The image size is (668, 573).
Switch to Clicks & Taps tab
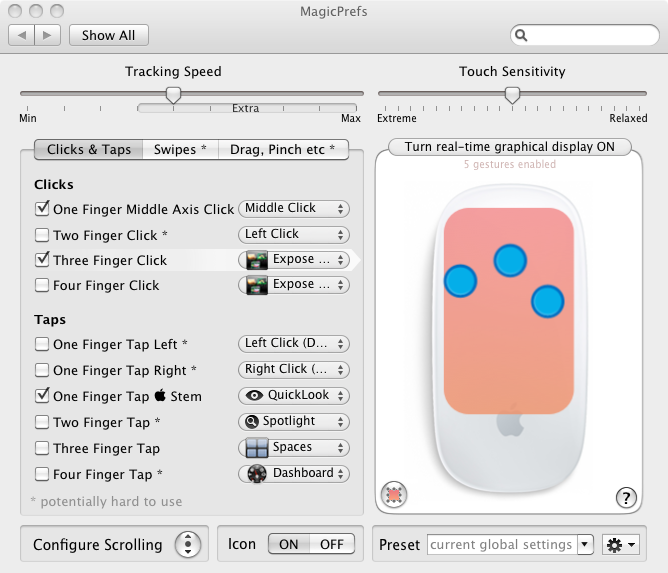pyautogui.click(x=89, y=150)
